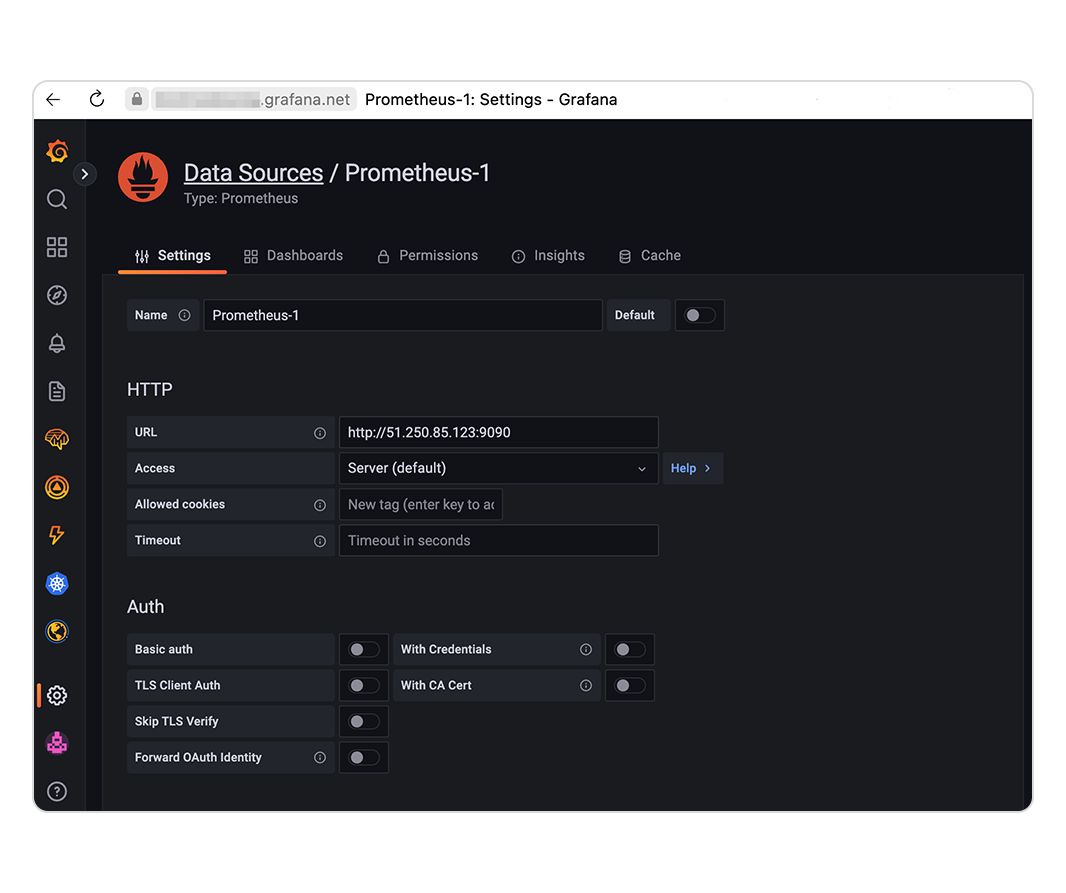Viewport: 1066px width, 893px height.
Task: Enable the With Credentials switch
Action: point(630,650)
